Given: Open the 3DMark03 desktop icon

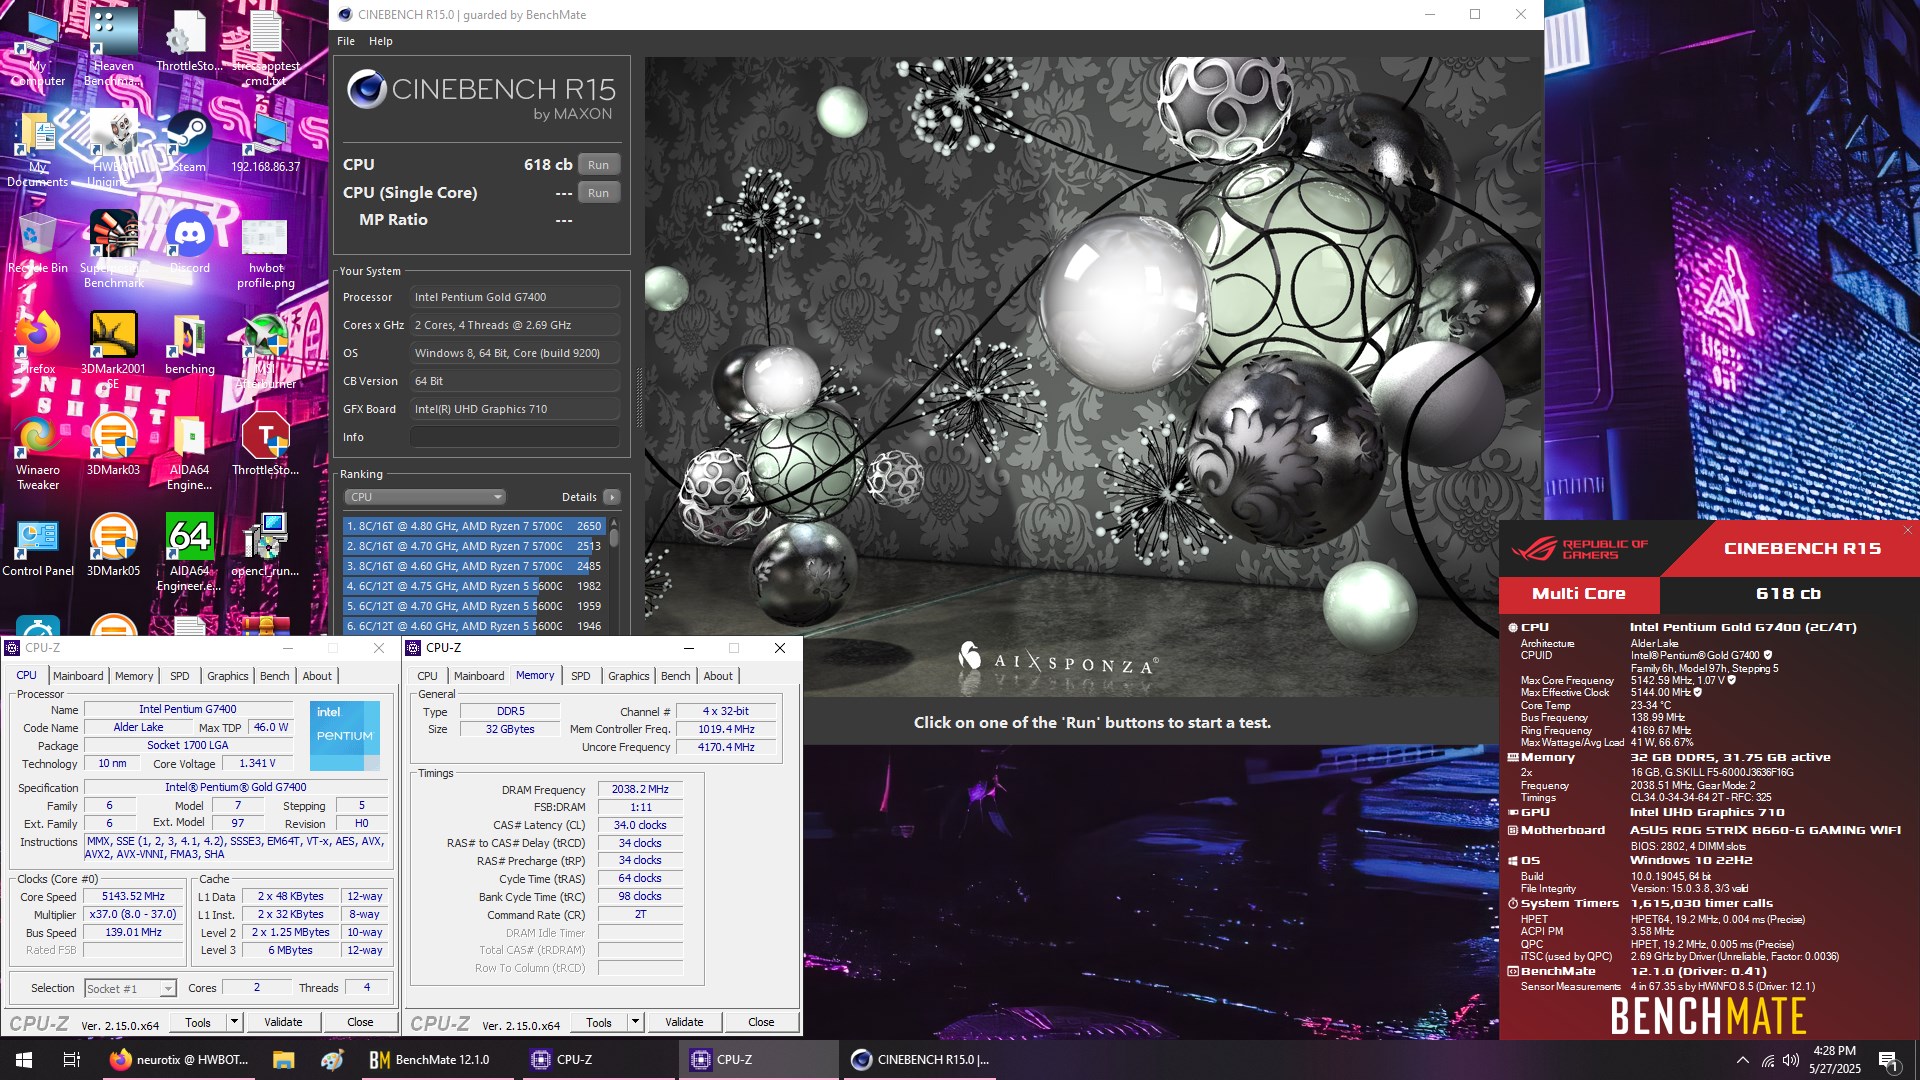Looking at the screenshot, I should [113, 445].
